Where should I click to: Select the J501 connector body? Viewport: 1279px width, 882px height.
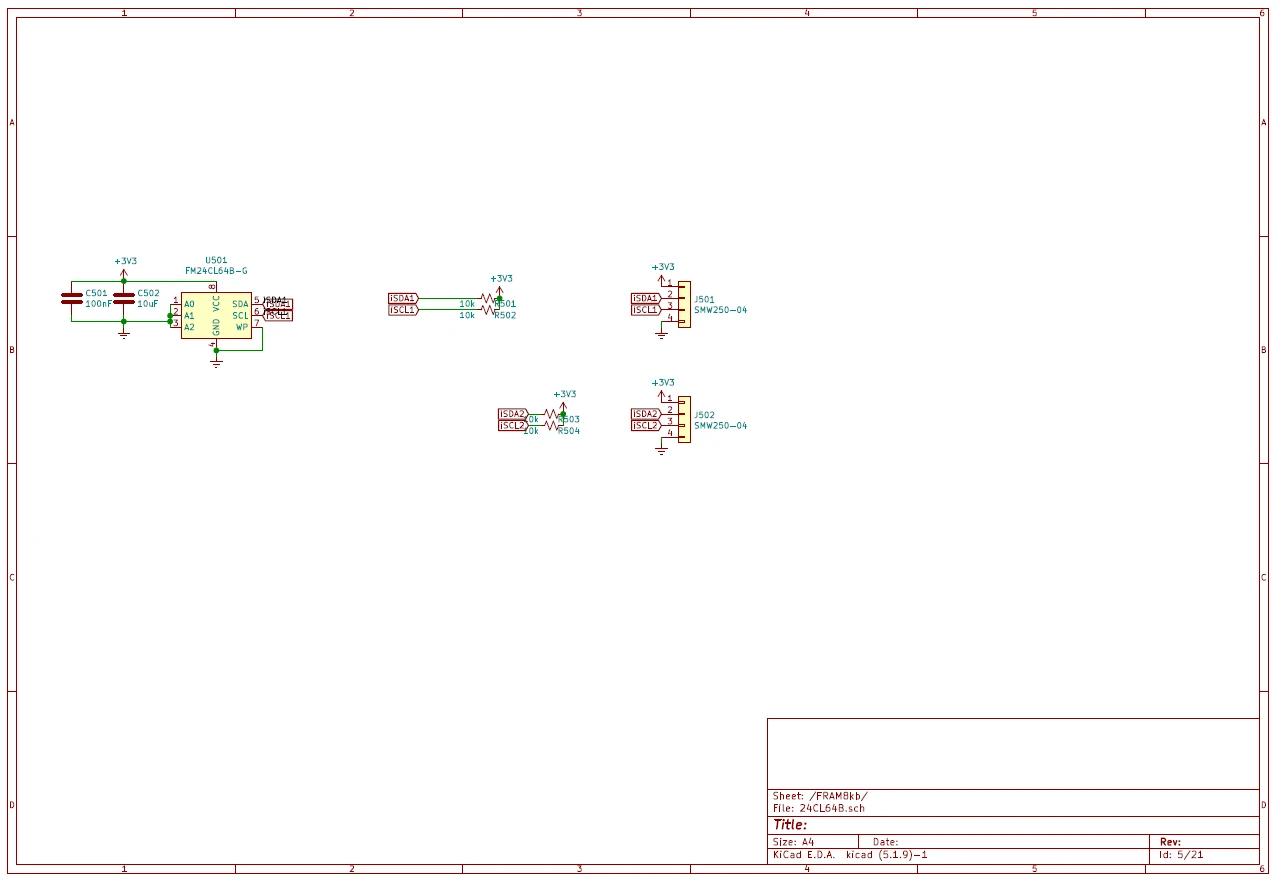point(684,304)
